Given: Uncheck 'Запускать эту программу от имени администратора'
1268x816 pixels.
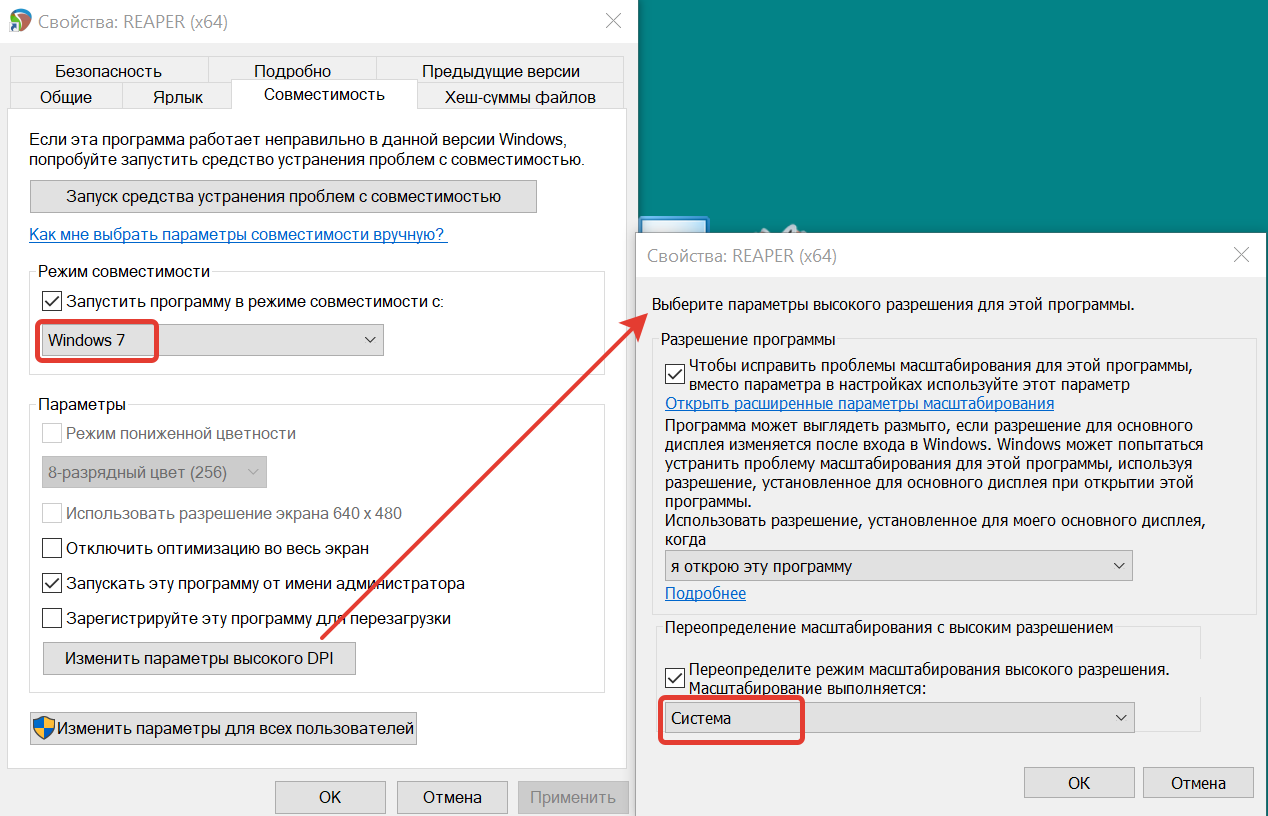Looking at the screenshot, I should coord(52,583).
